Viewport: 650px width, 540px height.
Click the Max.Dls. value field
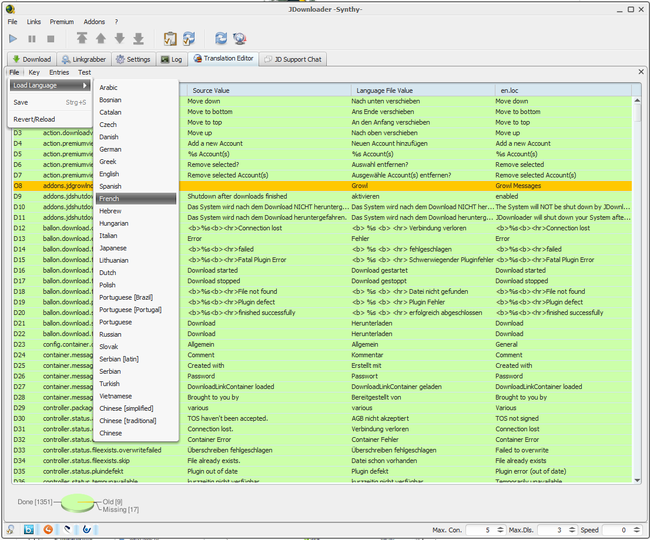point(553,530)
